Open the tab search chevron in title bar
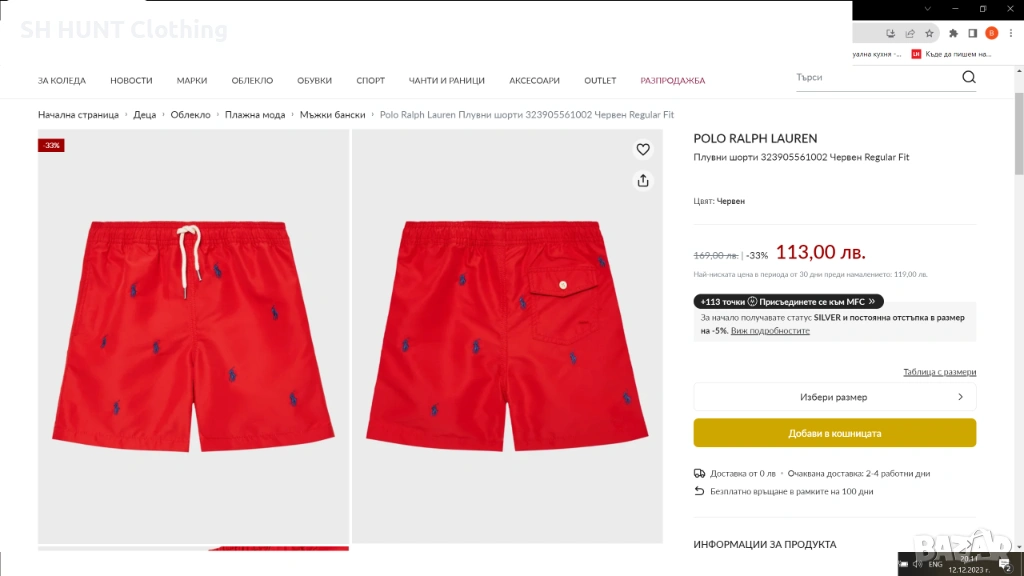1024x576 pixels. [x=927, y=9]
